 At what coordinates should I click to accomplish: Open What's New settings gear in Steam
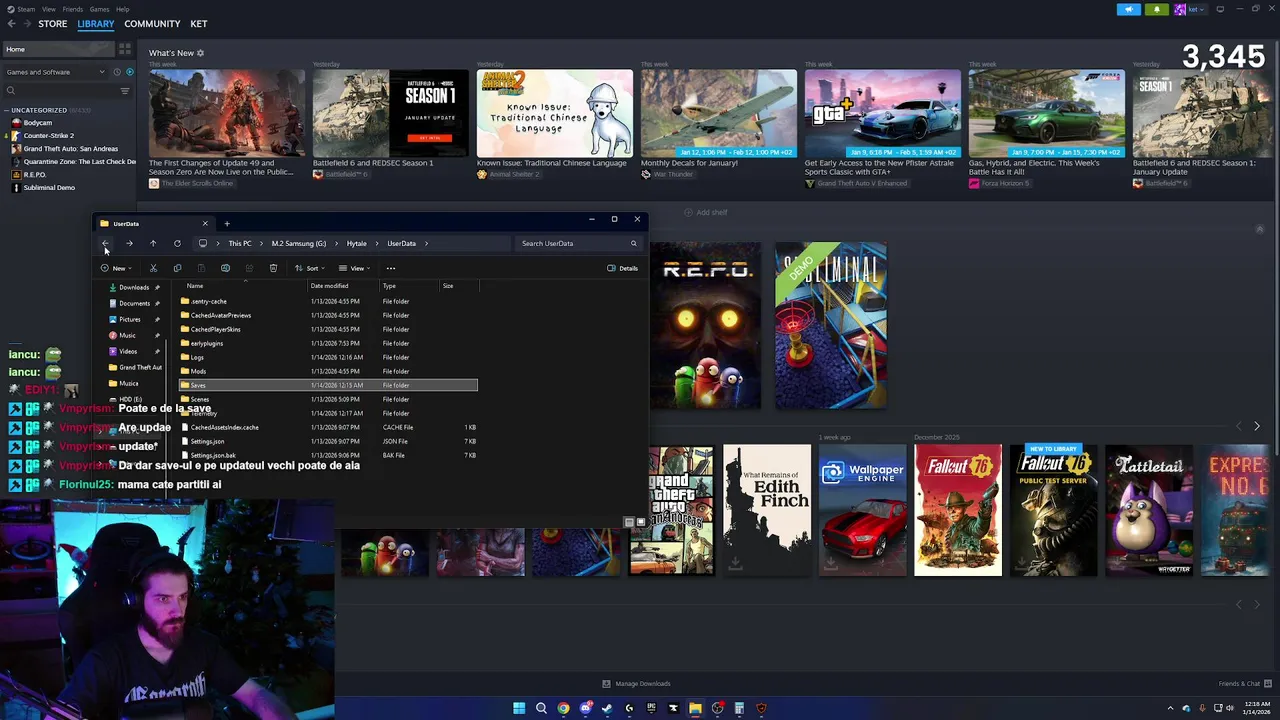pyautogui.click(x=200, y=53)
